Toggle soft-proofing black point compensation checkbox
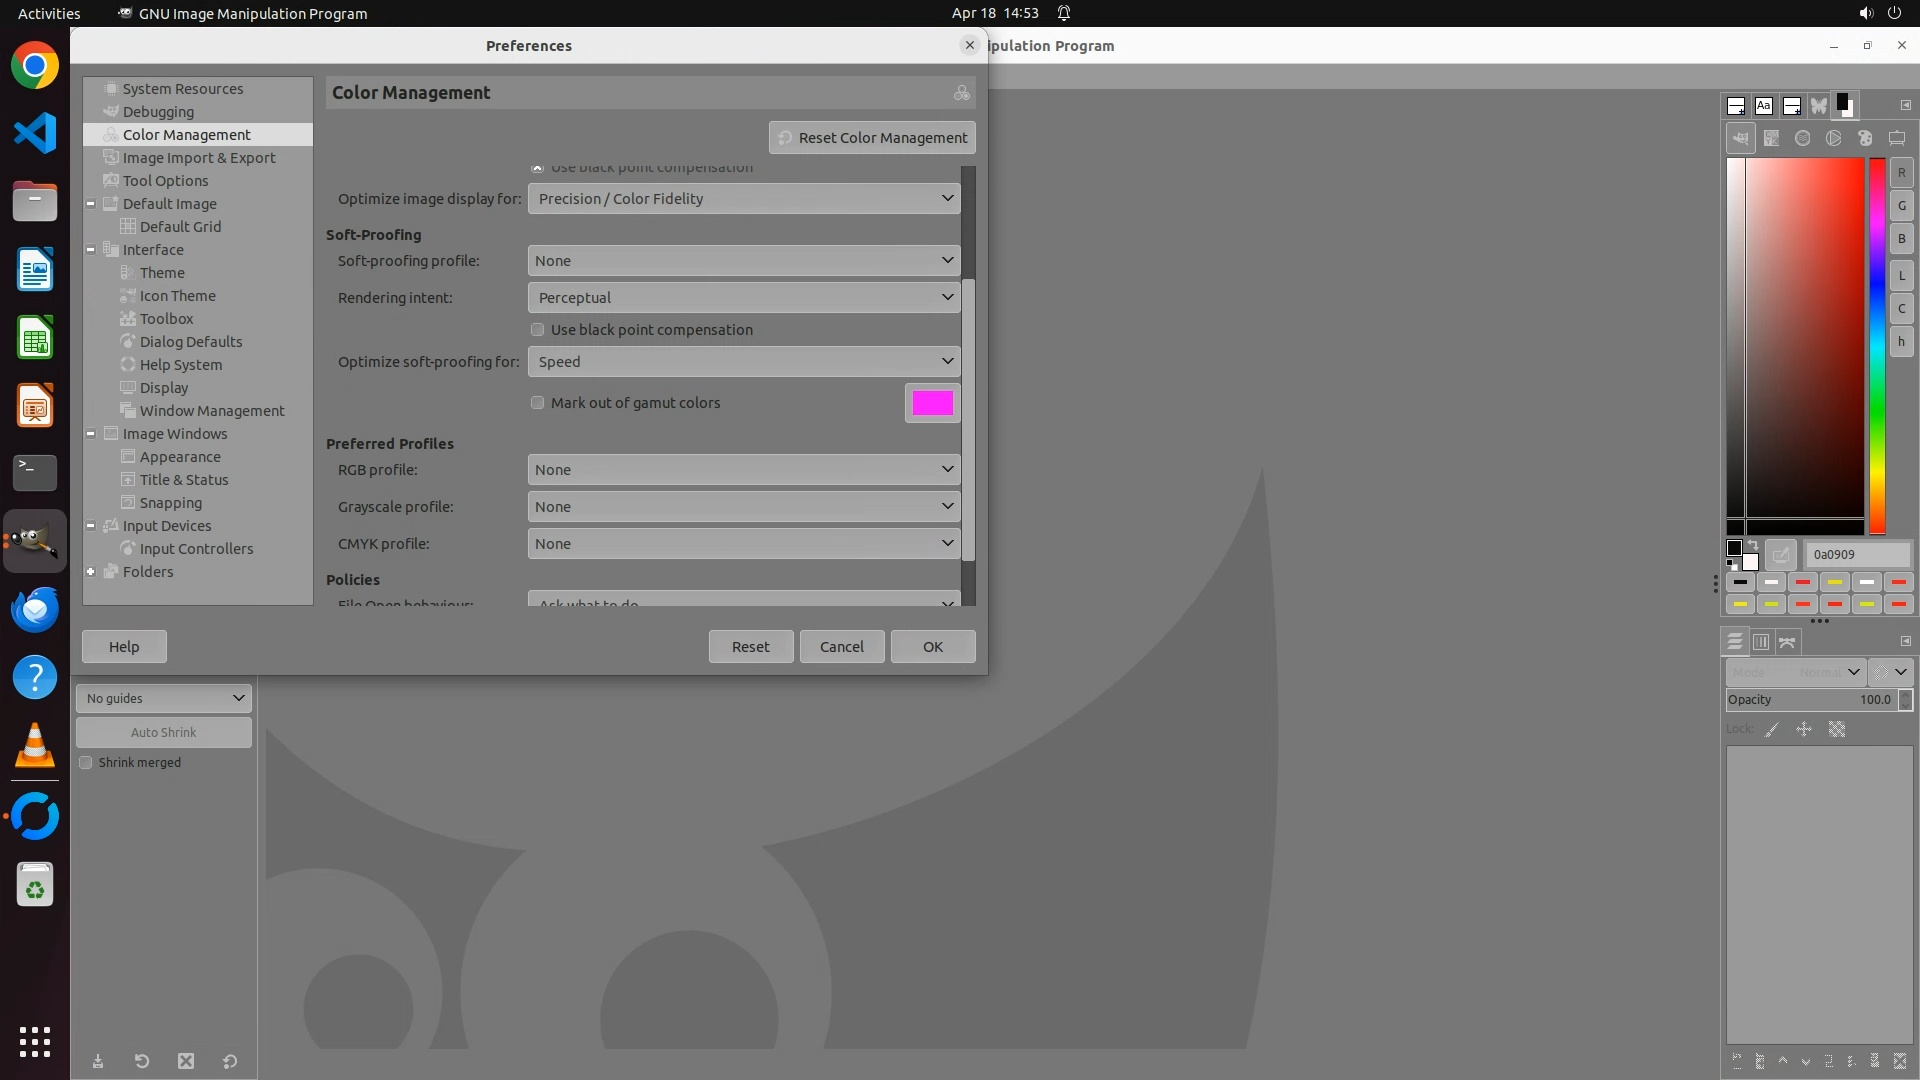The height and width of the screenshot is (1080, 1920). [x=538, y=330]
